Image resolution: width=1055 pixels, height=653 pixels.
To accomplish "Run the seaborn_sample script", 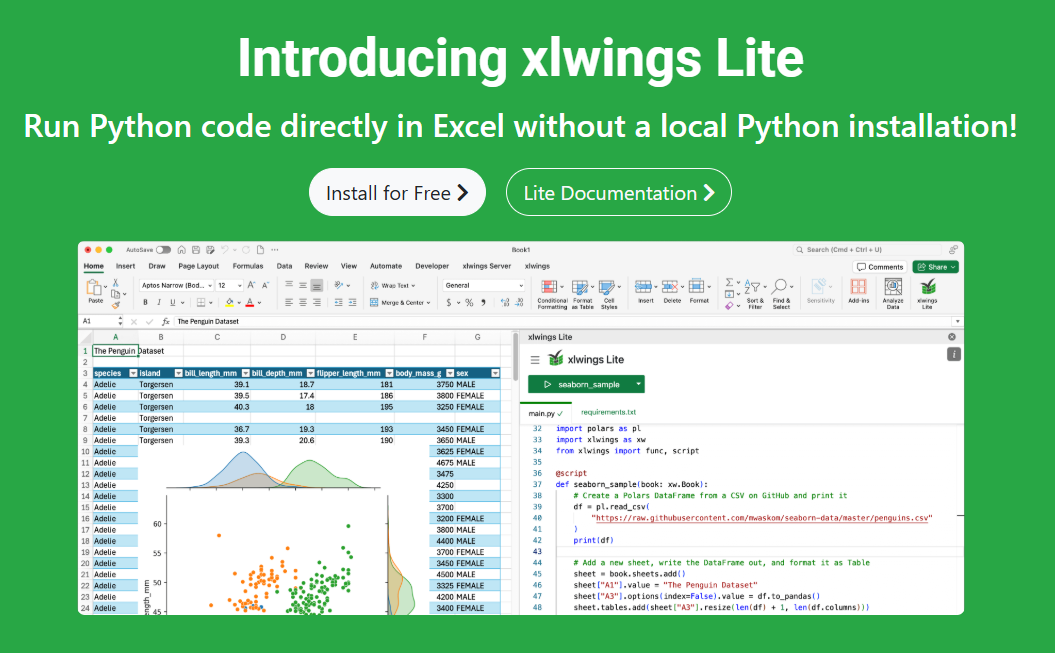I will [x=581, y=384].
